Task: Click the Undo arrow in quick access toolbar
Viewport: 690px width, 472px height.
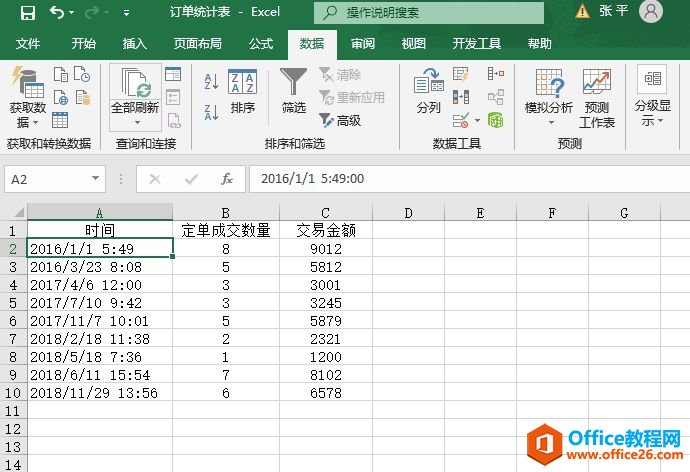Action: click(57, 13)
